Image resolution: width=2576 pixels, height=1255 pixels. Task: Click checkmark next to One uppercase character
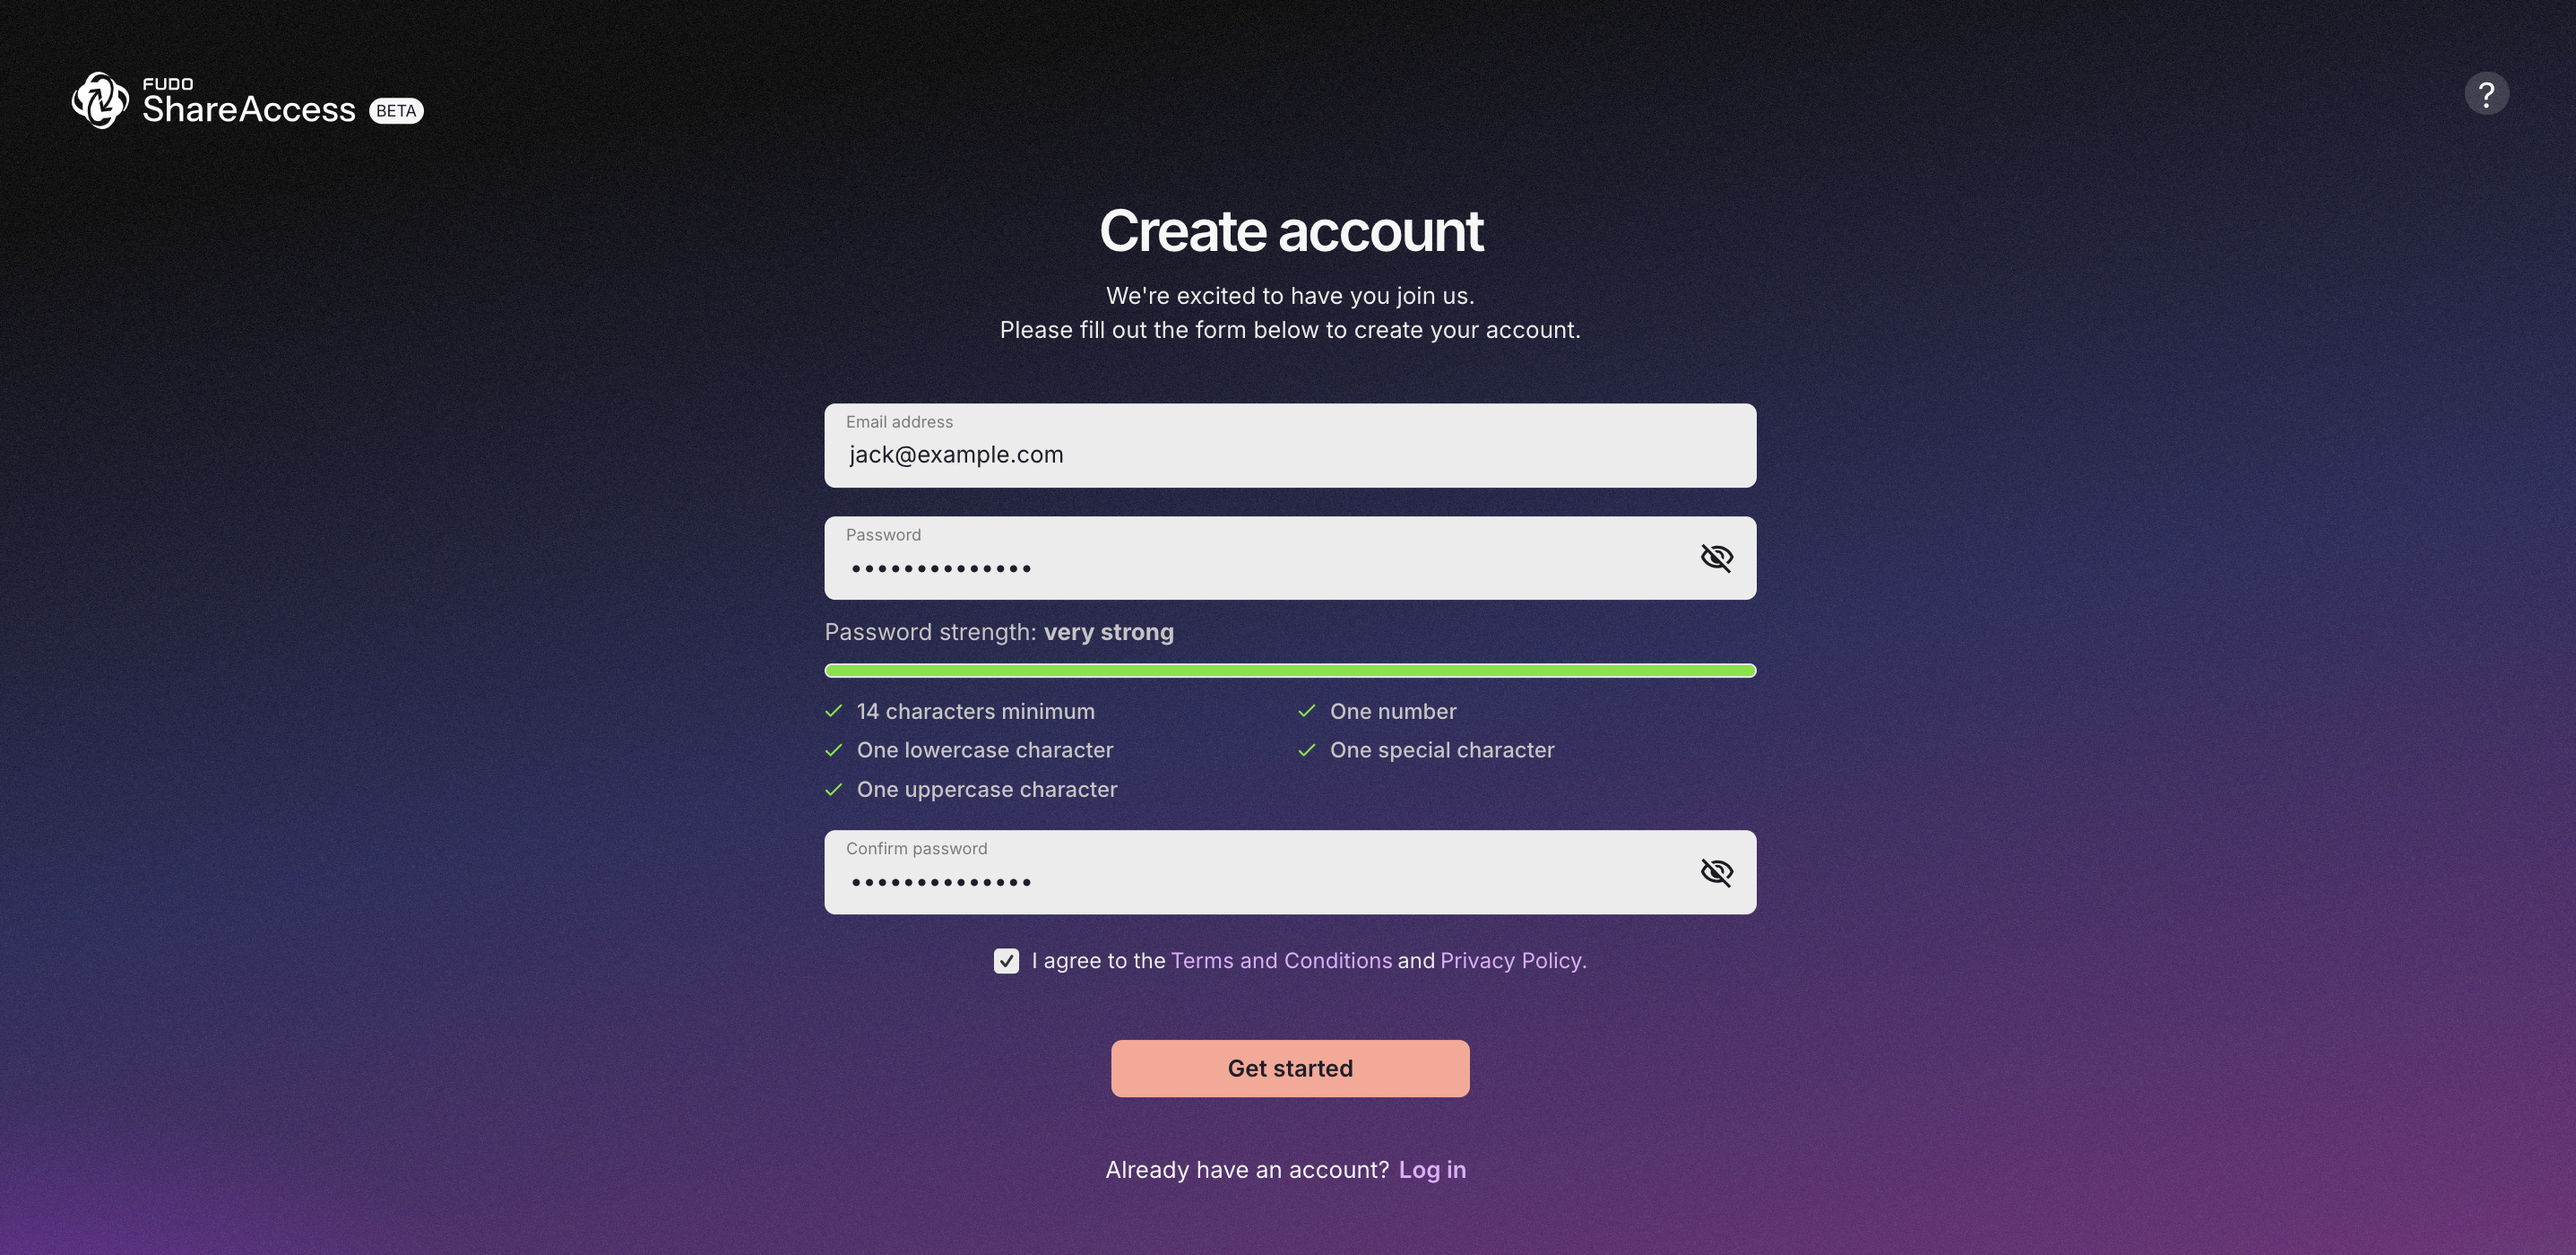coord(834,789)
